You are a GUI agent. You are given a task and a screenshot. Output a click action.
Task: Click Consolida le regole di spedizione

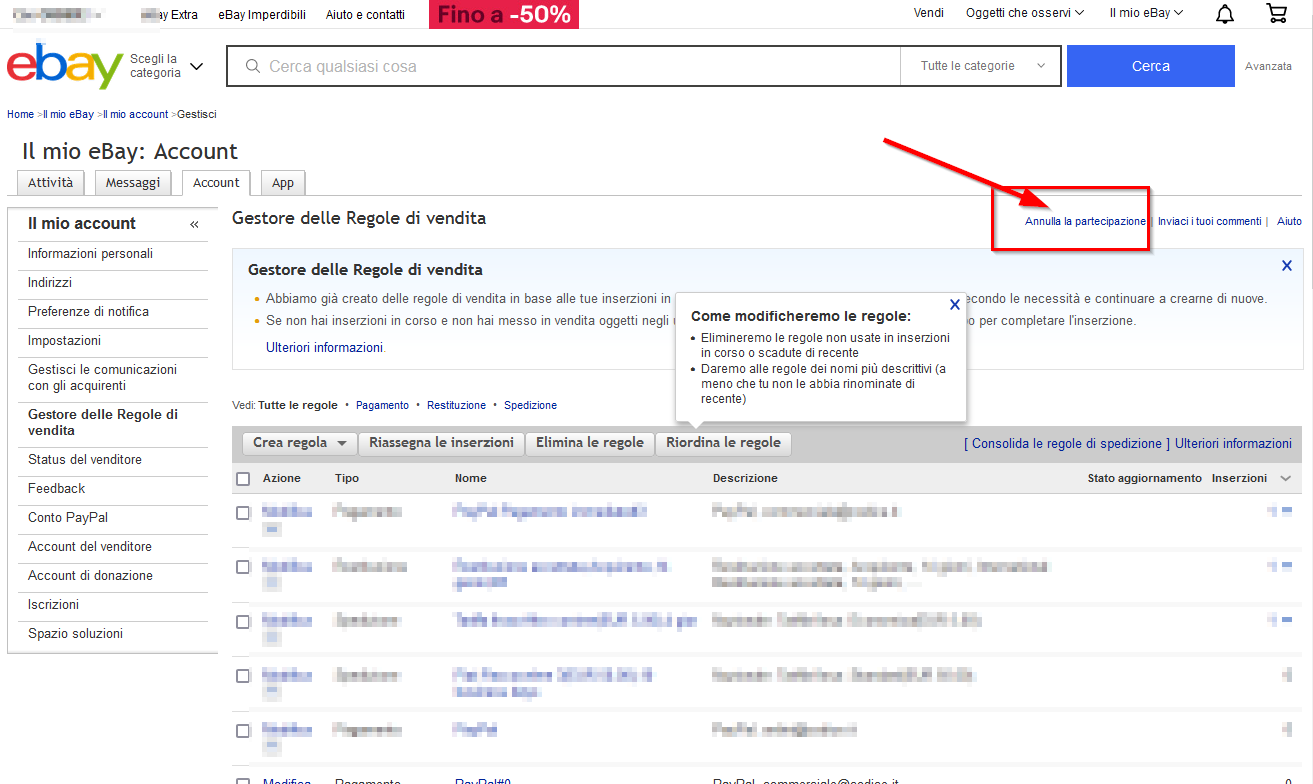[x=1067, y=443]
